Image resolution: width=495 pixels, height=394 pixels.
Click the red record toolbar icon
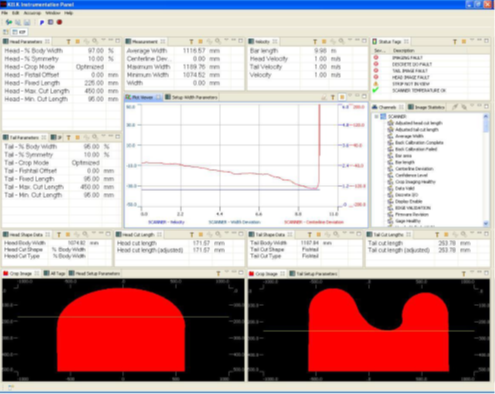[59, 22]
